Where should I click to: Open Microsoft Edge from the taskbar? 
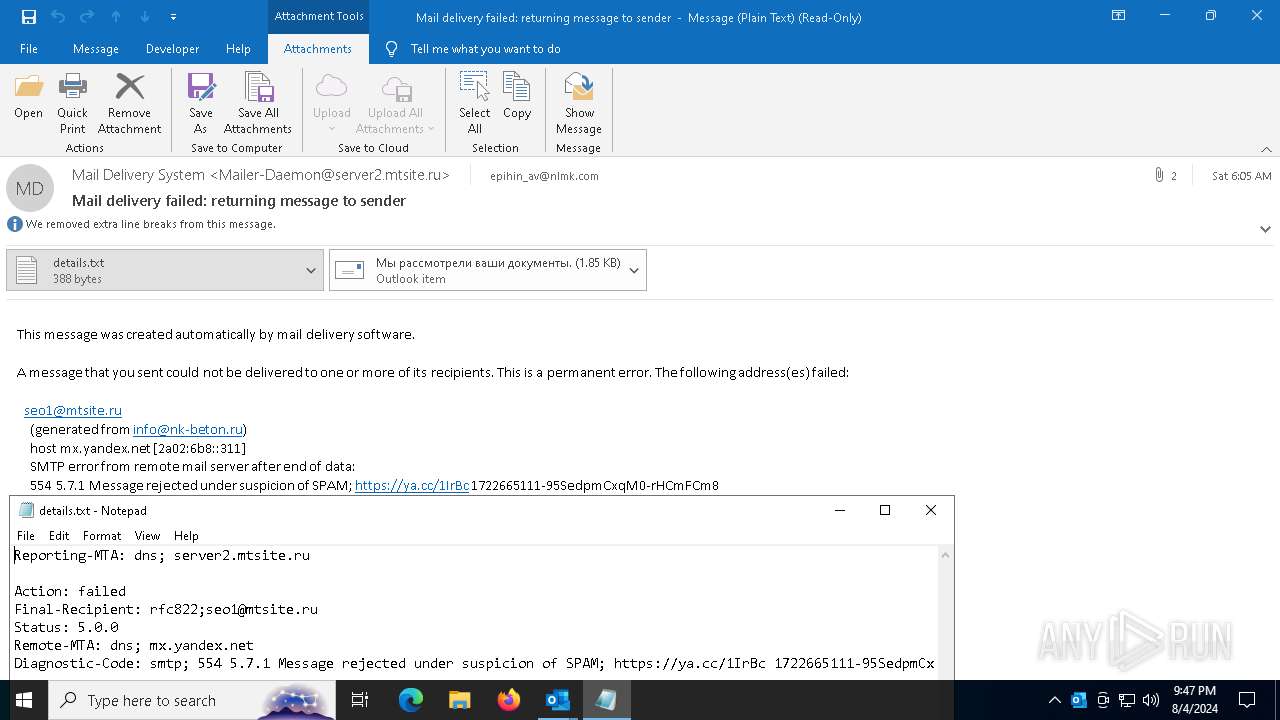tap(411, 700)
